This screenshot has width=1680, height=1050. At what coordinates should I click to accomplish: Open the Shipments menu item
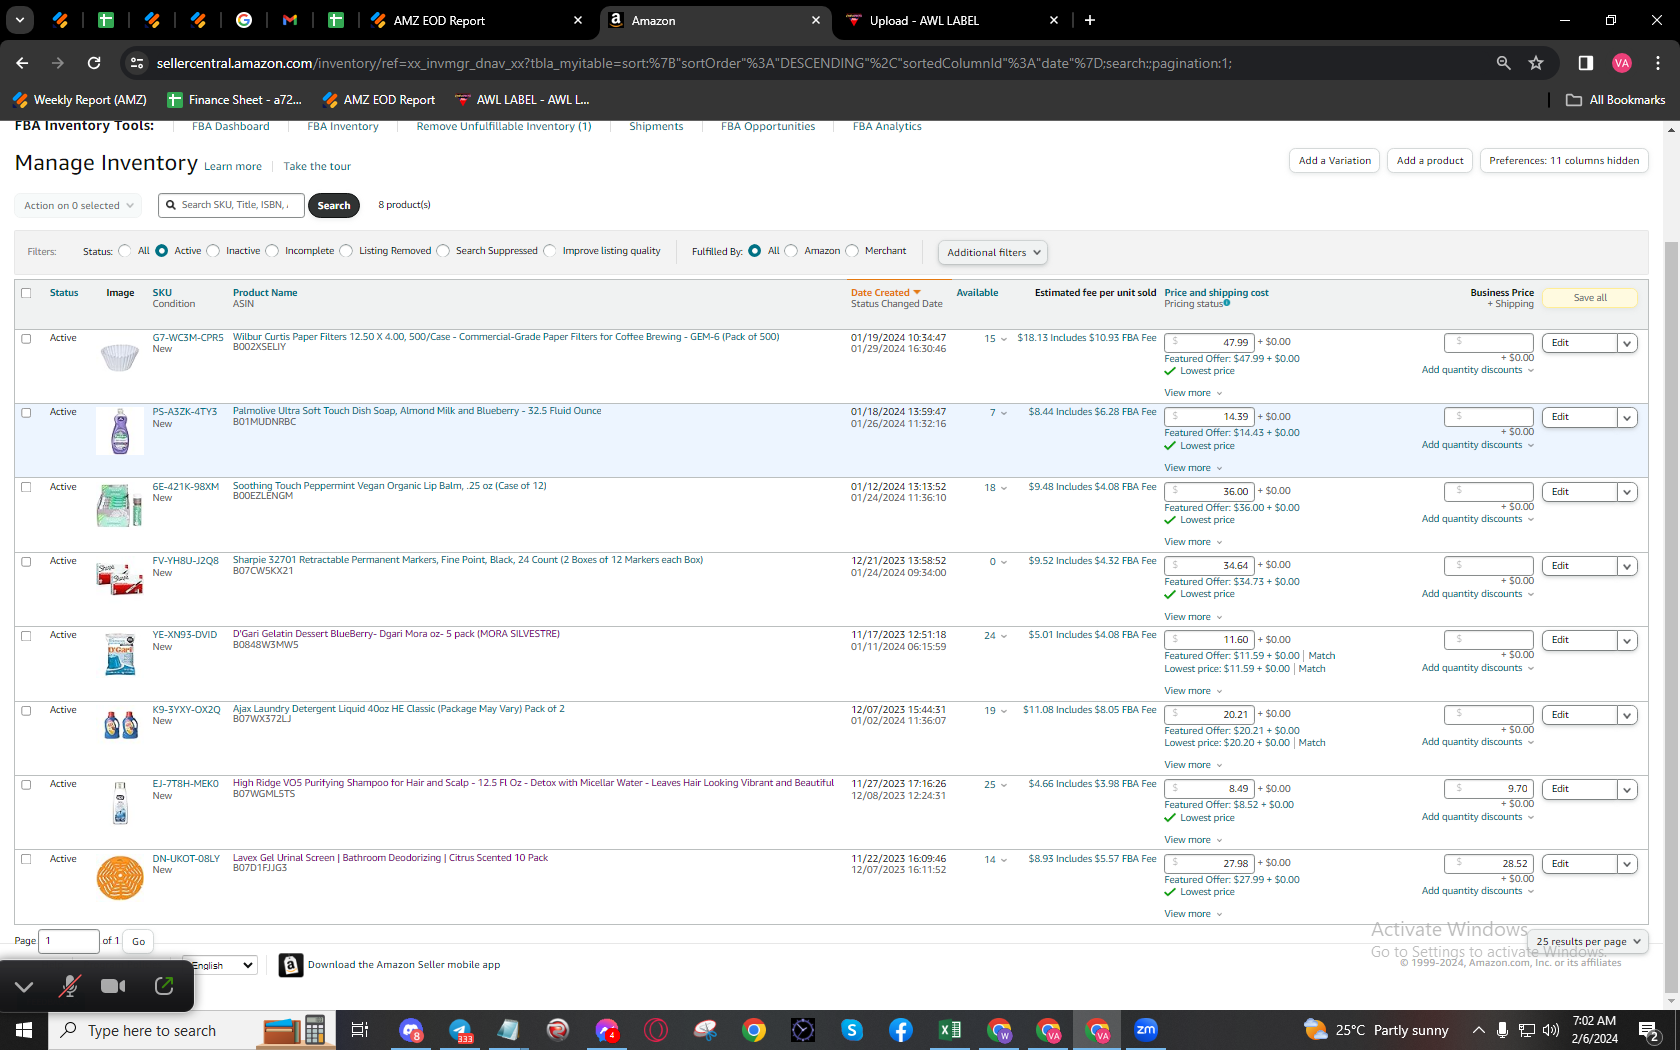coord(656,126)
